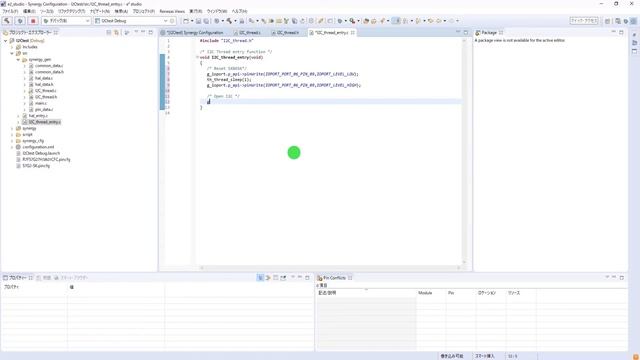This screenshot has height=360, width=640.
Task: Maximize the editor area
Action: pyautogui.click(x=466, y=32)
